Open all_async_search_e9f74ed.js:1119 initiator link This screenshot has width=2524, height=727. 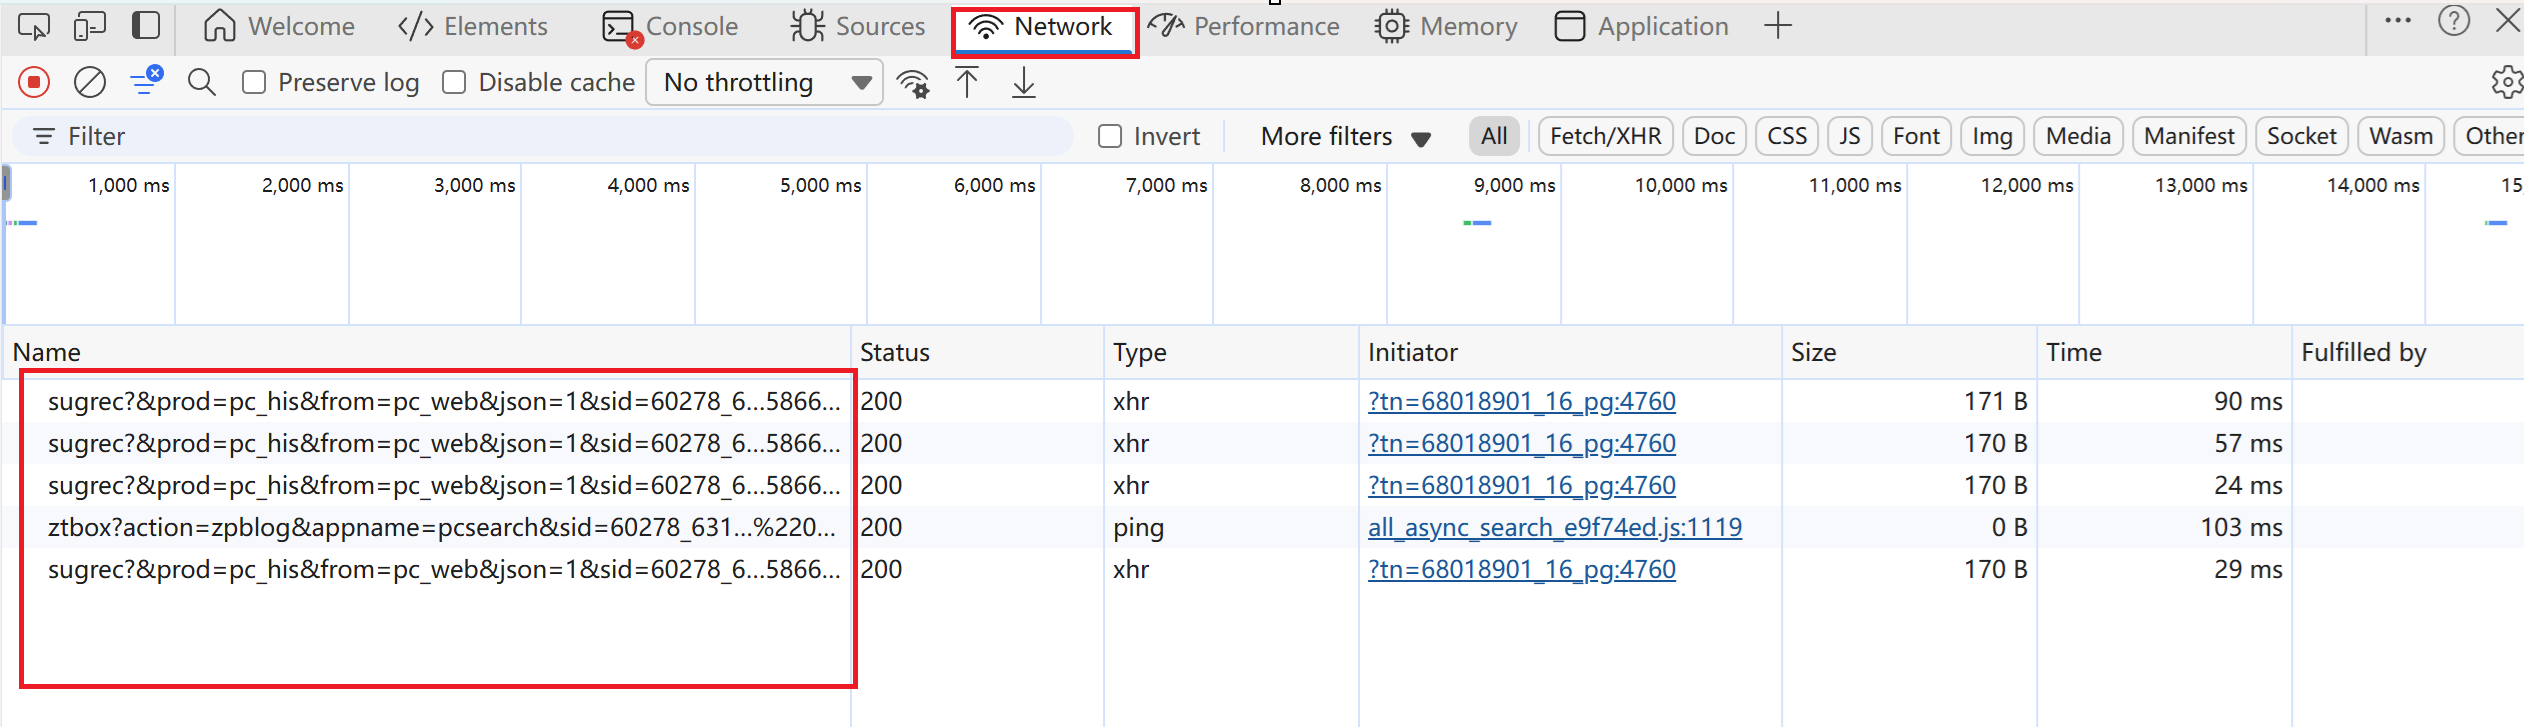point(1555,527)
